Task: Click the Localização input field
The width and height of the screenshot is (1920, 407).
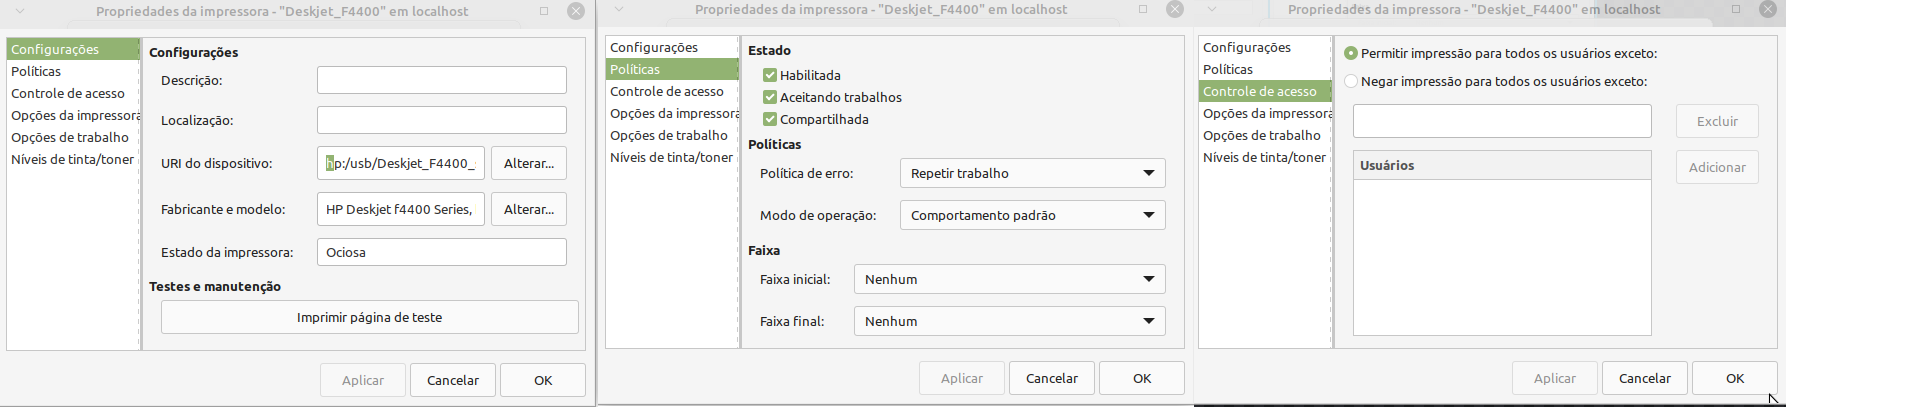Action: point(442,120)
